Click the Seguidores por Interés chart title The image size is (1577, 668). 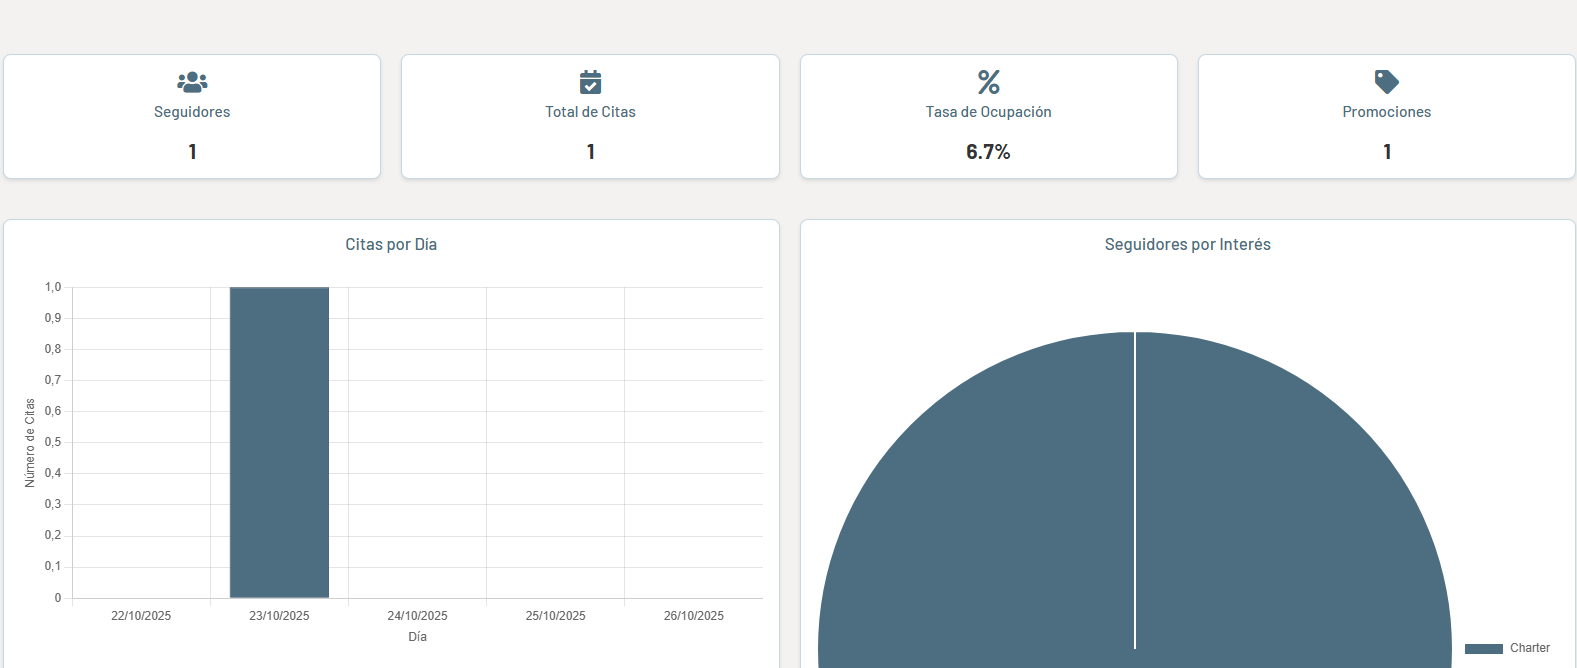[1188, 244]
